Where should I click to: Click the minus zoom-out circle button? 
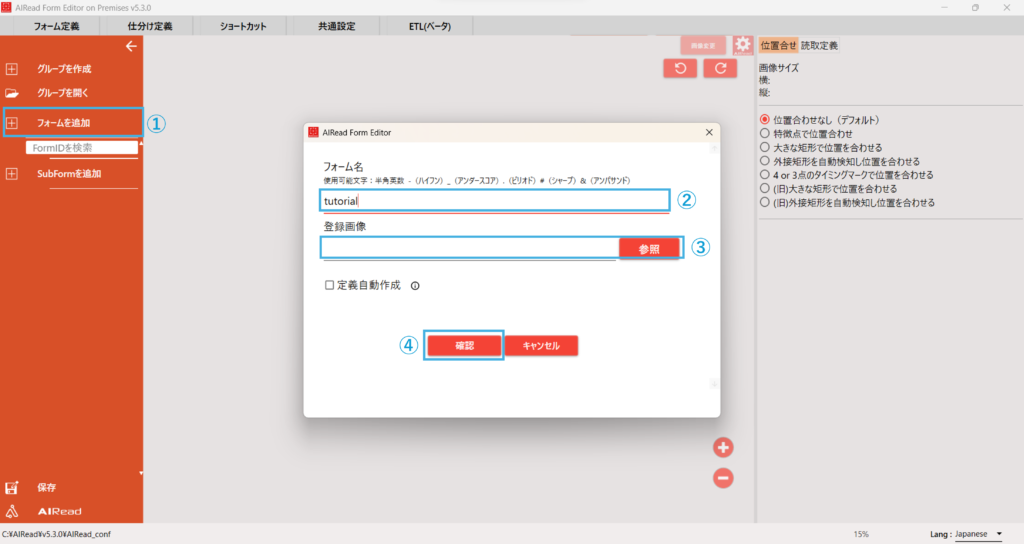(723, 478)
